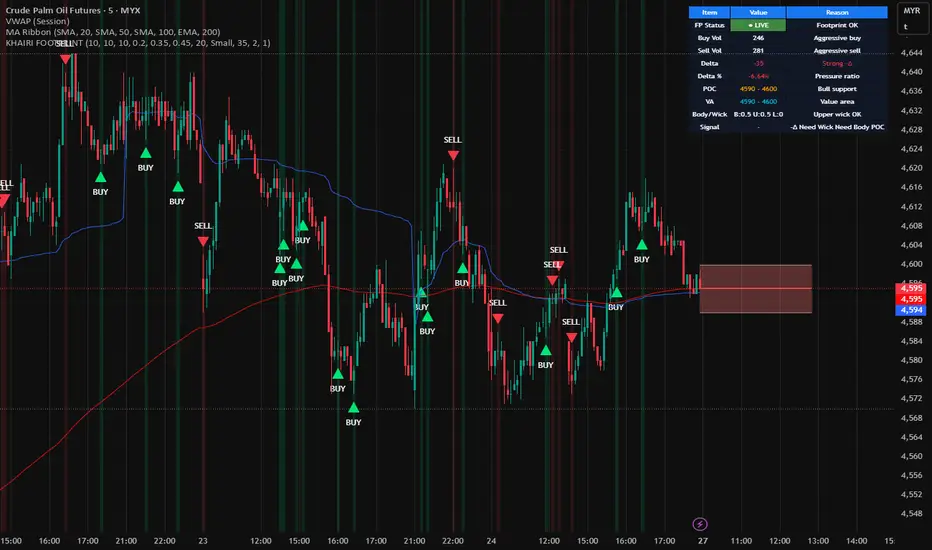Viewport: 932px width, 550px height.
Task: Click the Value column header
Action: pyautogui.click(x=758, y=12)
